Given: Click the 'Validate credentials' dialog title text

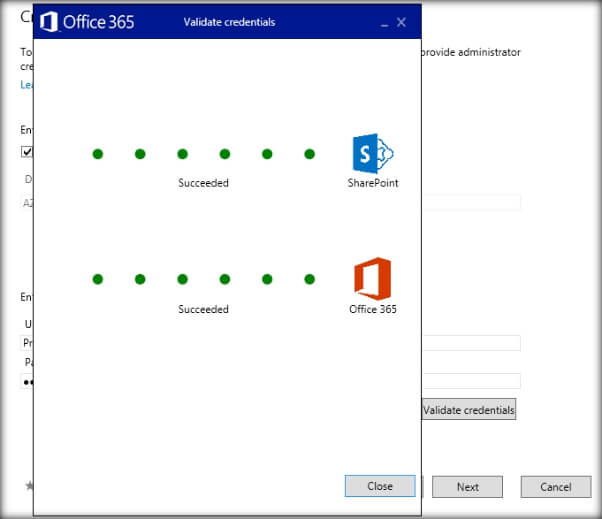Looking at the screenshot, I should click(229, 22).
